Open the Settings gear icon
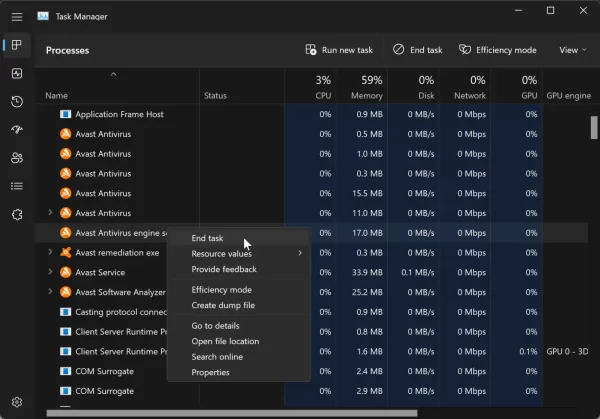This screenshot has height=419, width=600. click(x=17, y=402)
